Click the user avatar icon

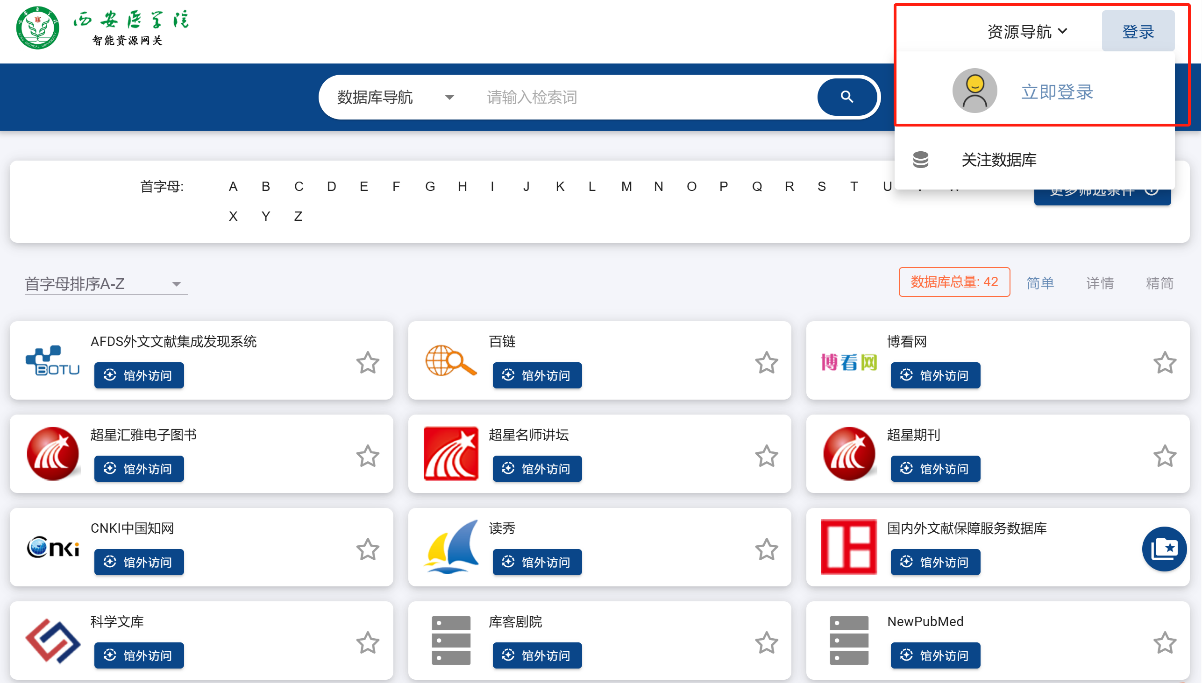click(x=974, y=91)
